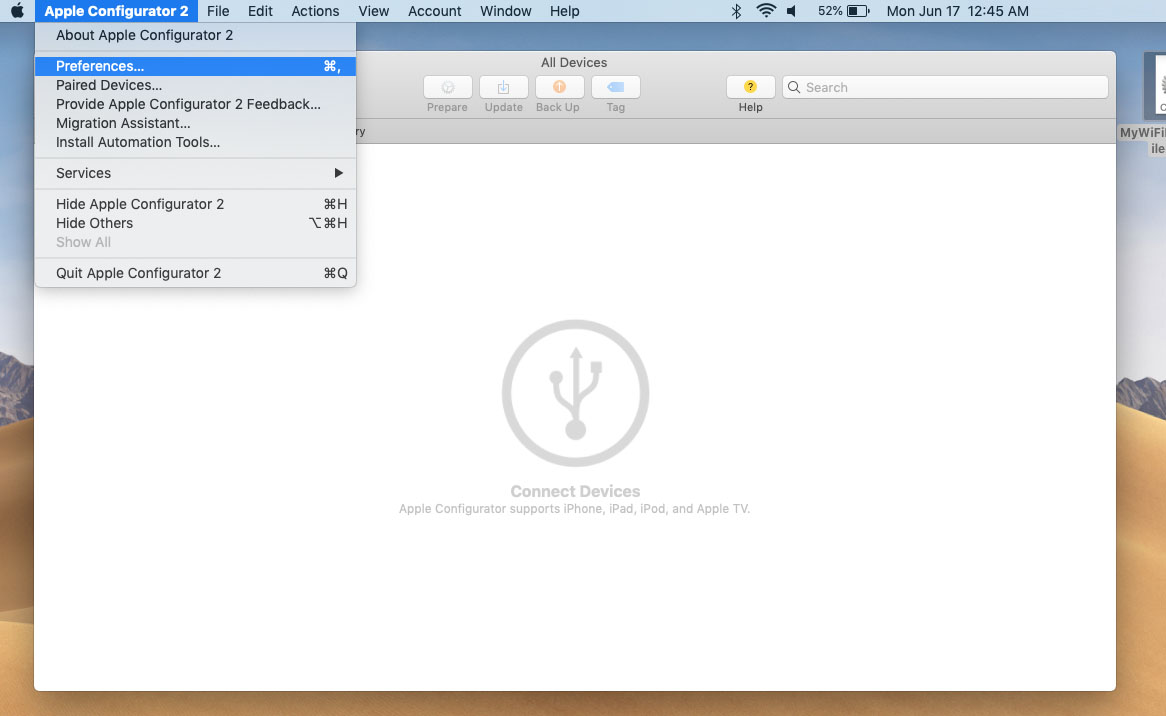The image size is (1166, 716).
Task: Select Hide Others menu item
Action: pyautogui.click(x=196, y=223)
